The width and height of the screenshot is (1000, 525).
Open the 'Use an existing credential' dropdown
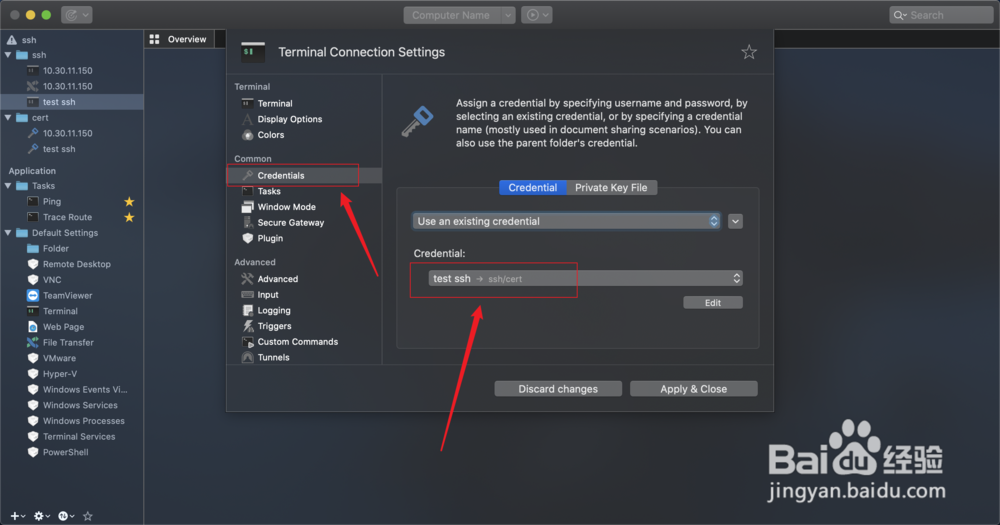click(566, 221)
